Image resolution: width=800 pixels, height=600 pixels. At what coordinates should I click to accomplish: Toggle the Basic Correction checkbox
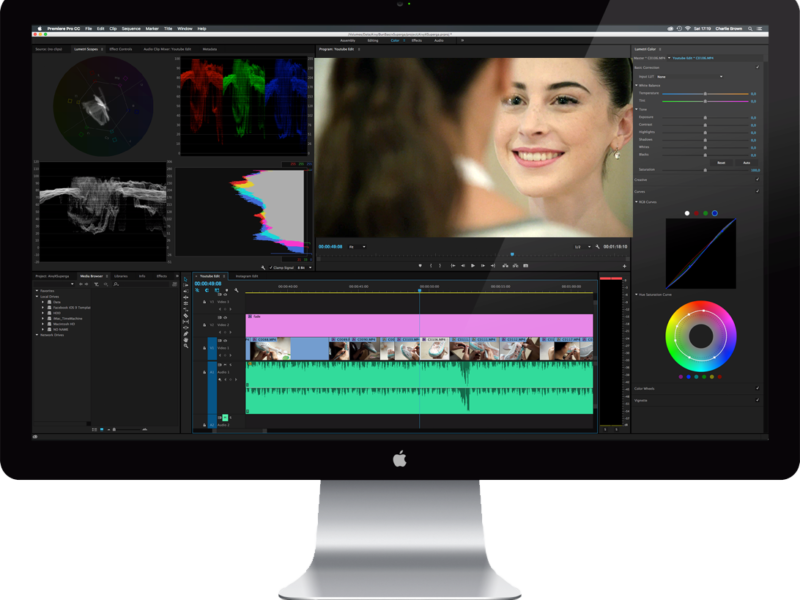click(x=757, y=67)
